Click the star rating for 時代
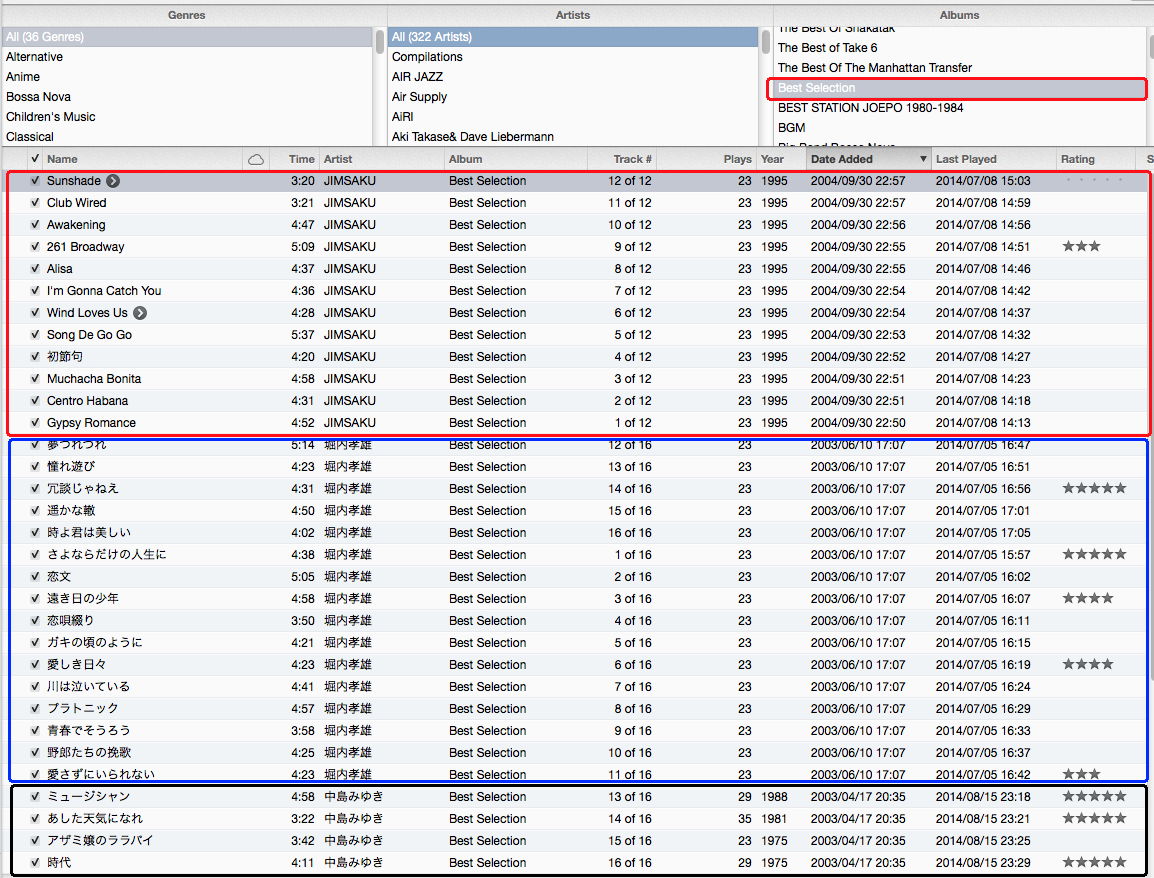 1094,863
